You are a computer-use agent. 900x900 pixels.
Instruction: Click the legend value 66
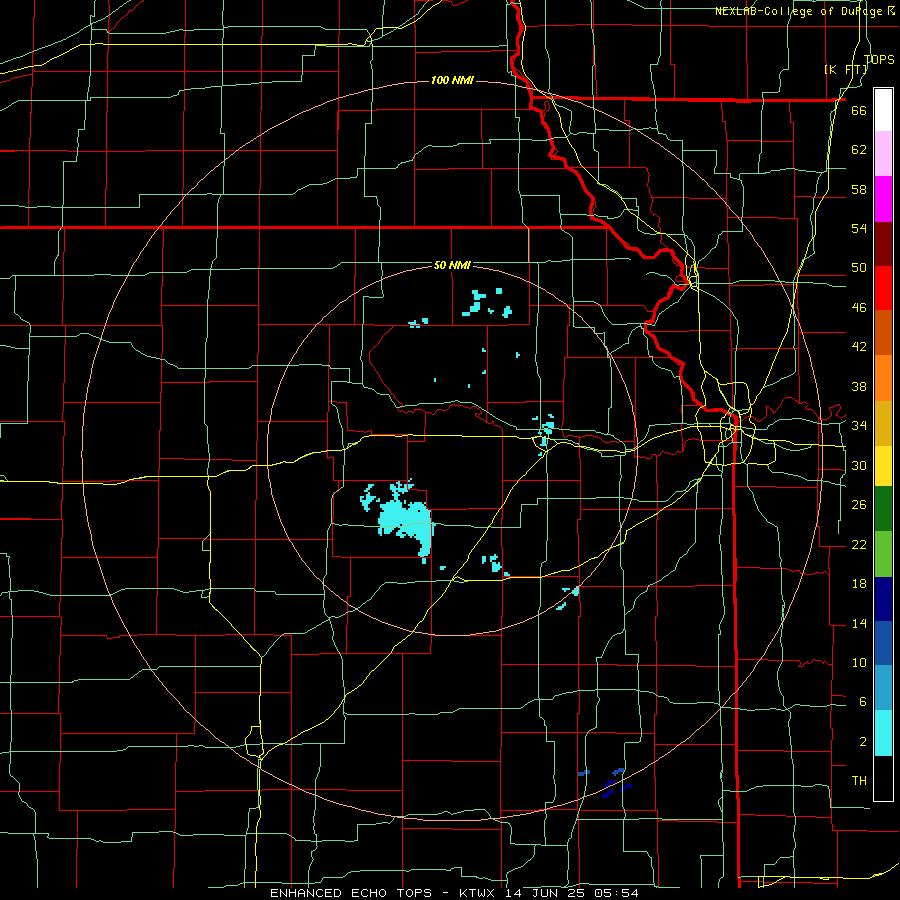pos(859,110)
